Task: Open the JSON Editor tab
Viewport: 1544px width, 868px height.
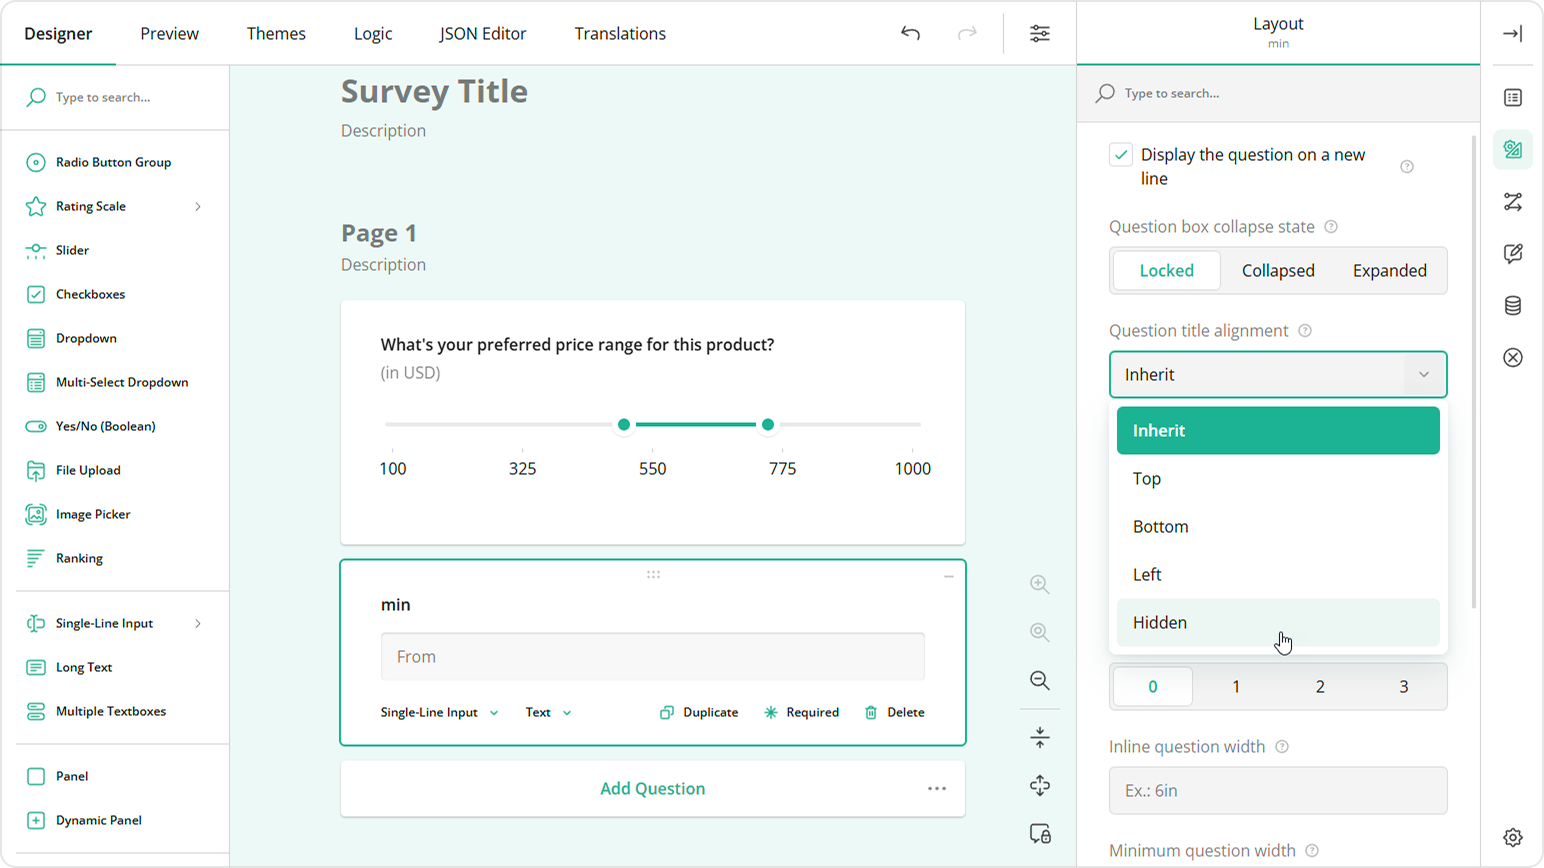Action: [482, 34]
